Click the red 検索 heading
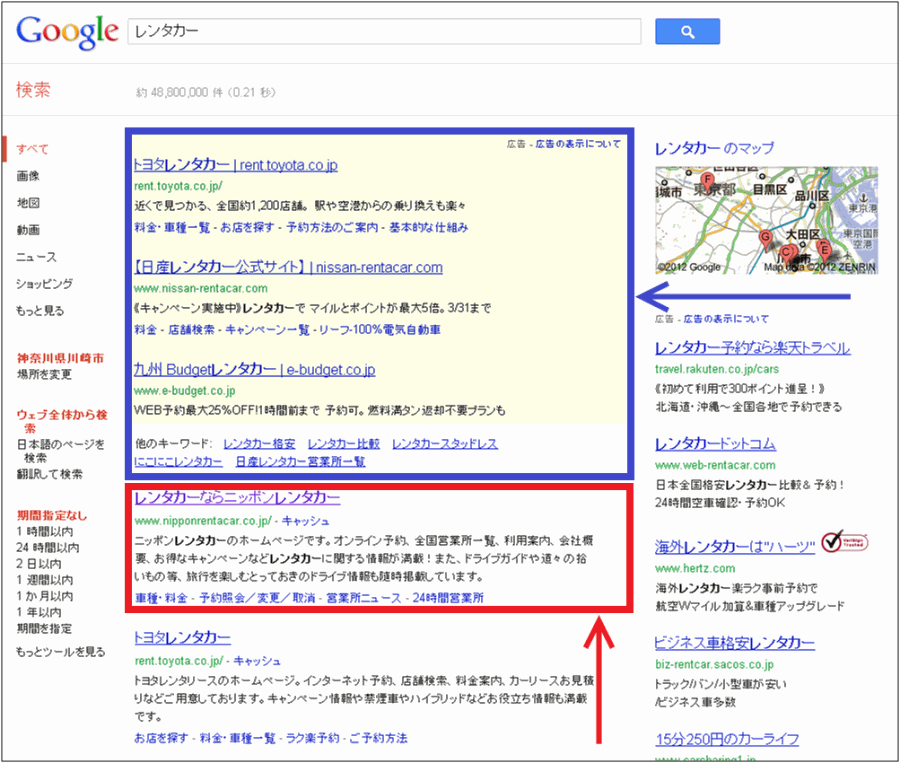 (x=33, y=90)
